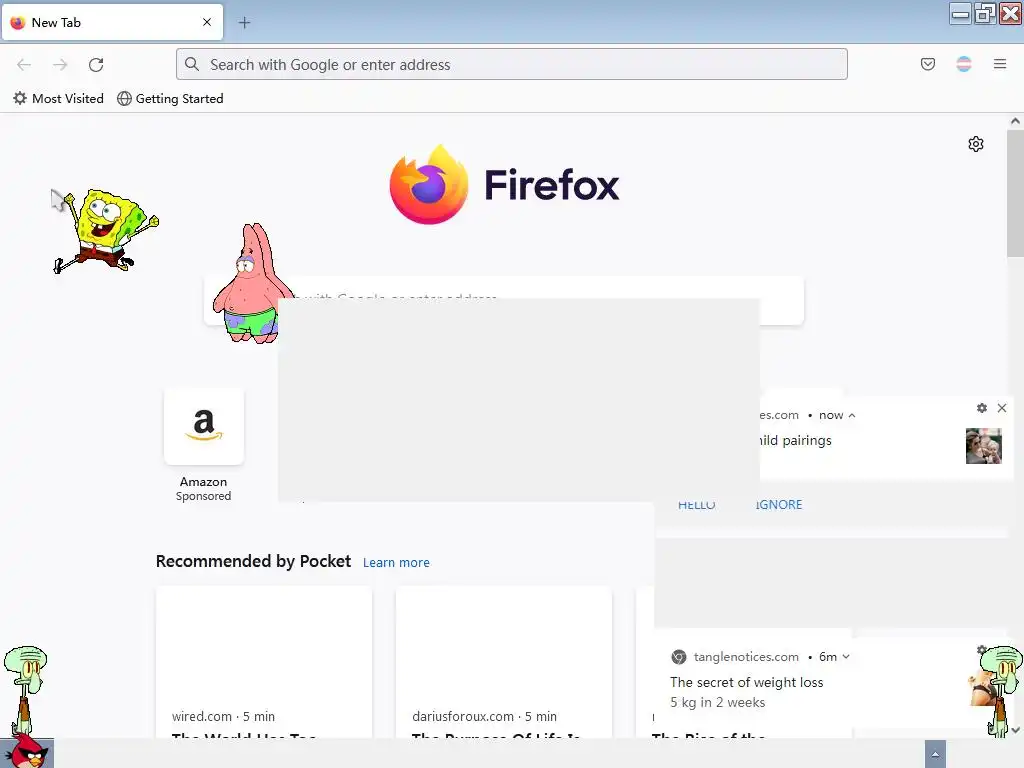Click the page center search box
This screenshot has width=1024, height=768.
[x=504, y=300]
